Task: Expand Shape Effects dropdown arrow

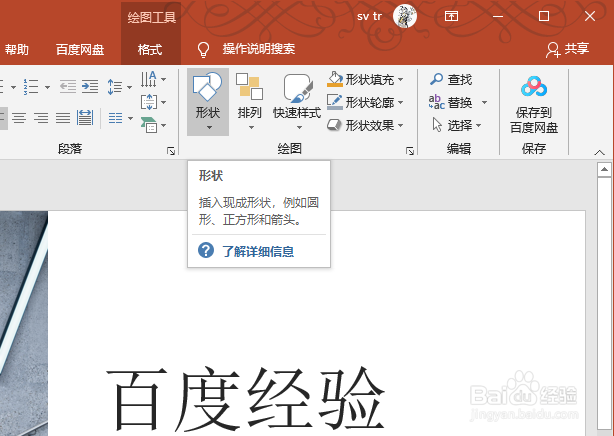Action: [401, 126]
